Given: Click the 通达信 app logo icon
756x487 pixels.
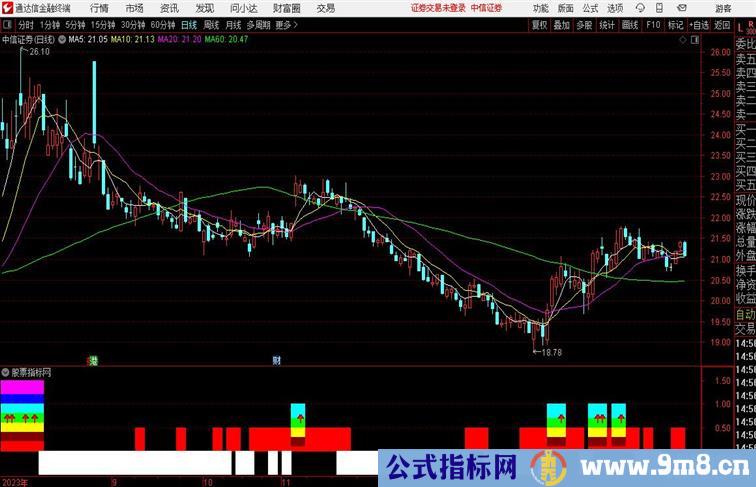Looking at the screenshot, I should tap(7, 7).
